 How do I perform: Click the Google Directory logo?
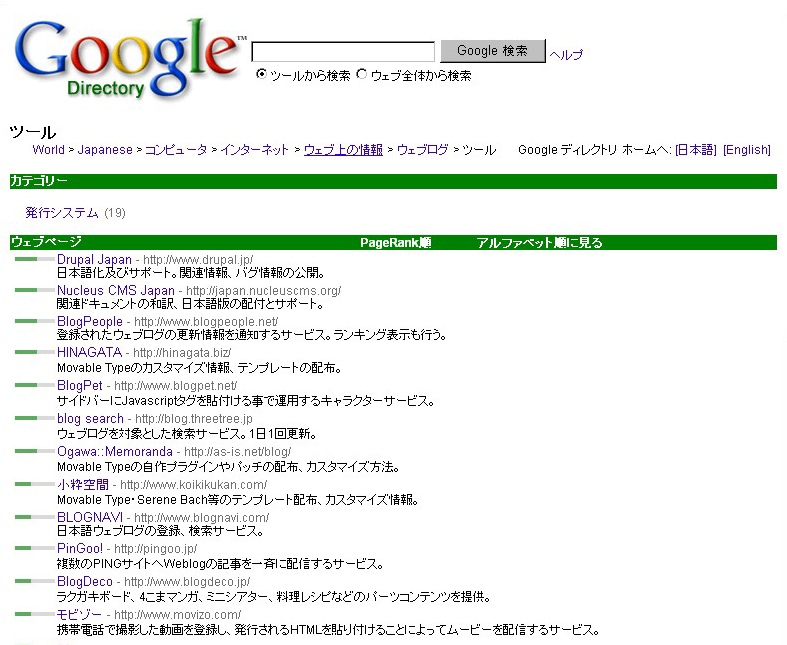tap(129, 59)
